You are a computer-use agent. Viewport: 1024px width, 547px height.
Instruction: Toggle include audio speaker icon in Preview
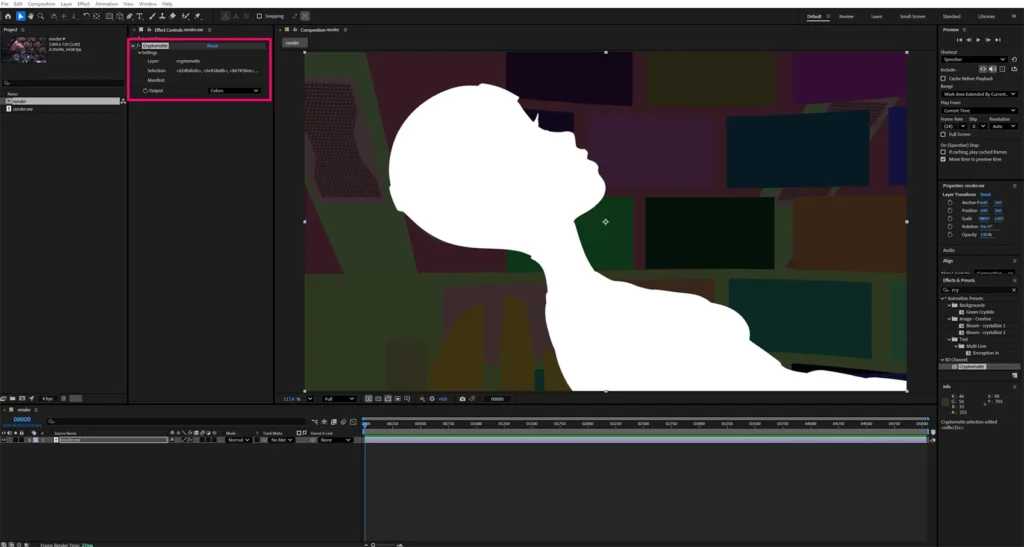pos(993,69)
